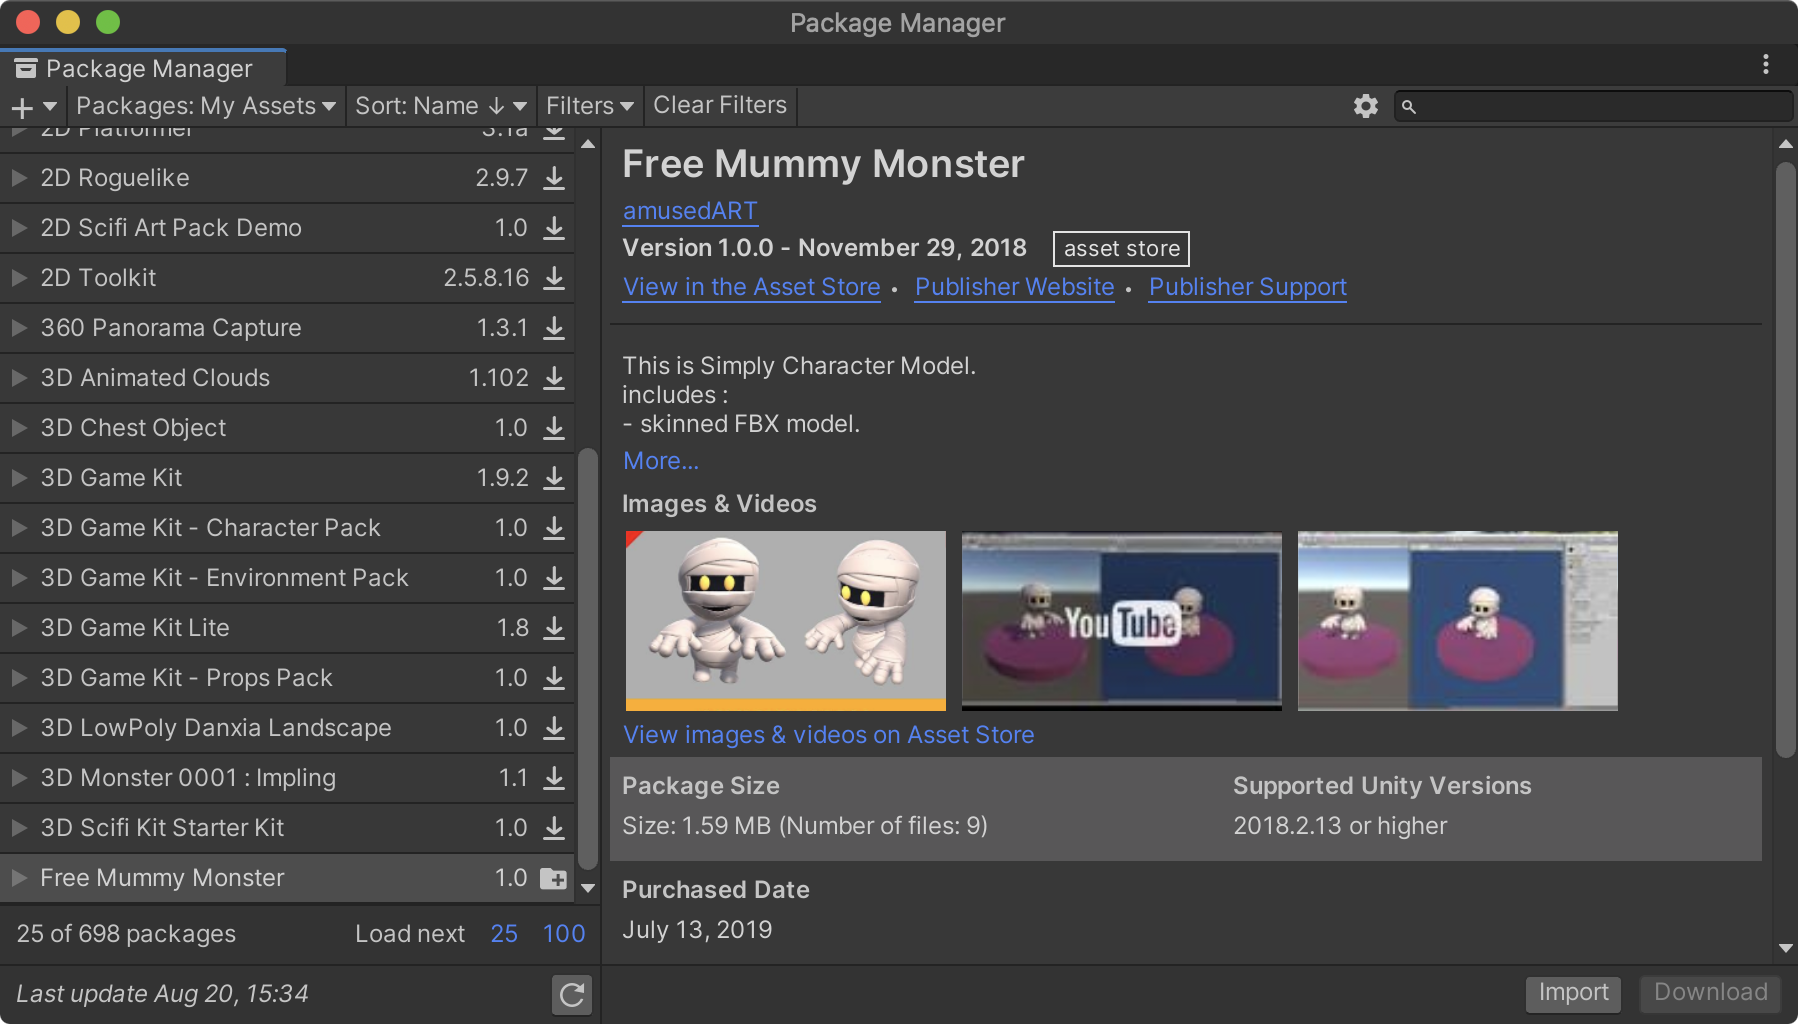Click package list scrollbar thumb
Screen dimensions: 1798x1024
588,658
